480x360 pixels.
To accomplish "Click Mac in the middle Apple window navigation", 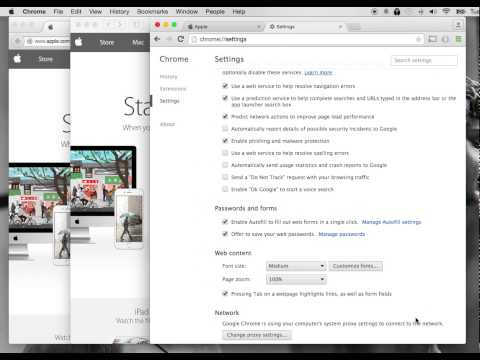I will [x=138, y=42].
